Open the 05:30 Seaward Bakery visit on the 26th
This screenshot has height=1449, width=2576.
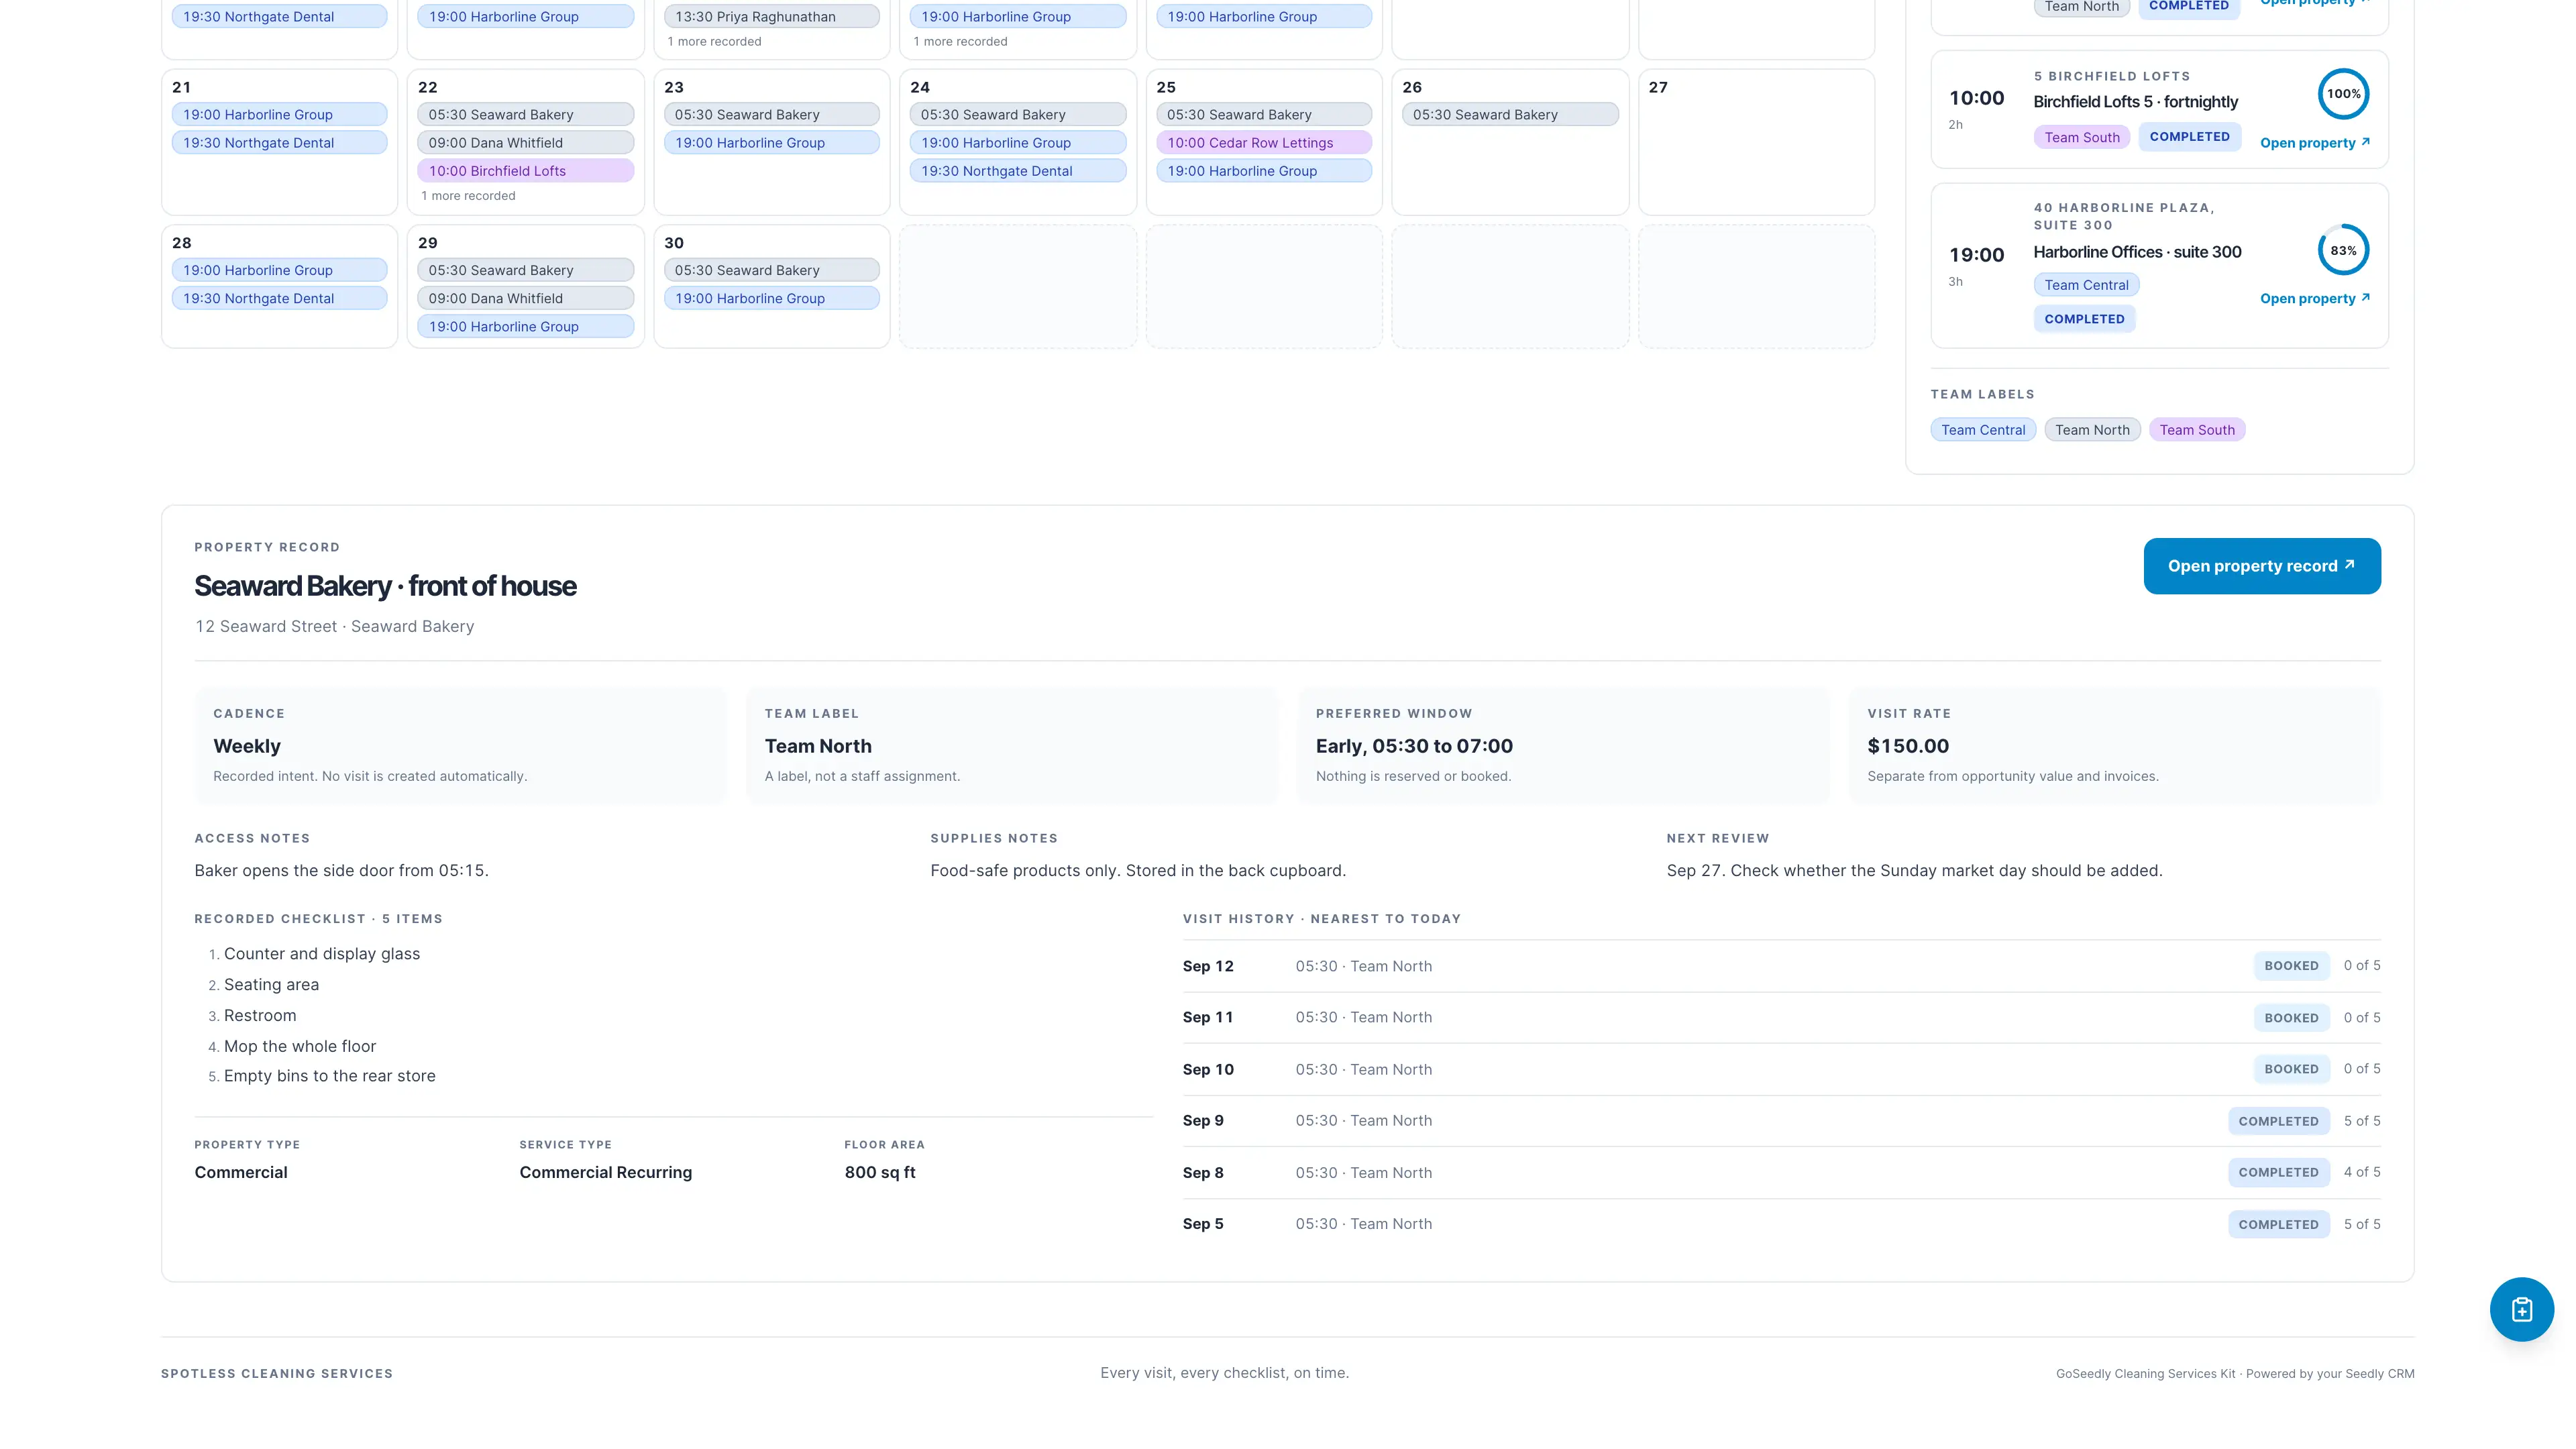click(x=1510, y=115)
